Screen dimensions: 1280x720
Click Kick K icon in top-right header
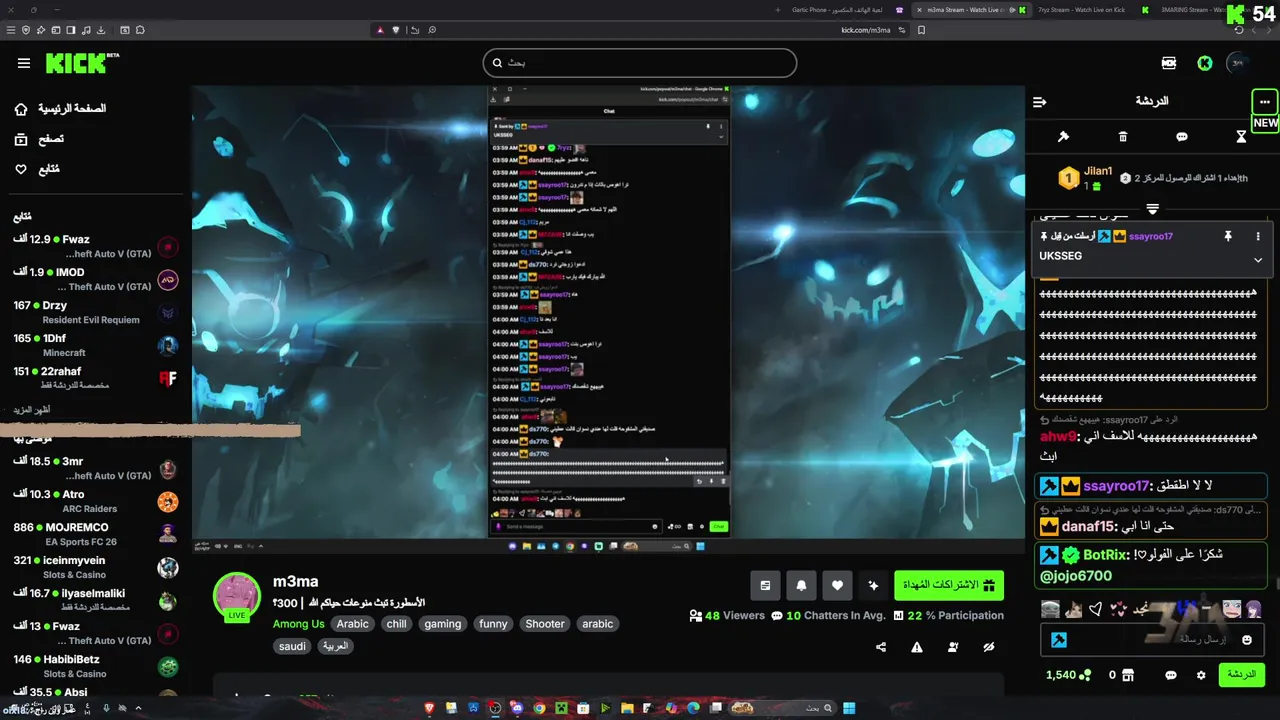[1205, 63]
